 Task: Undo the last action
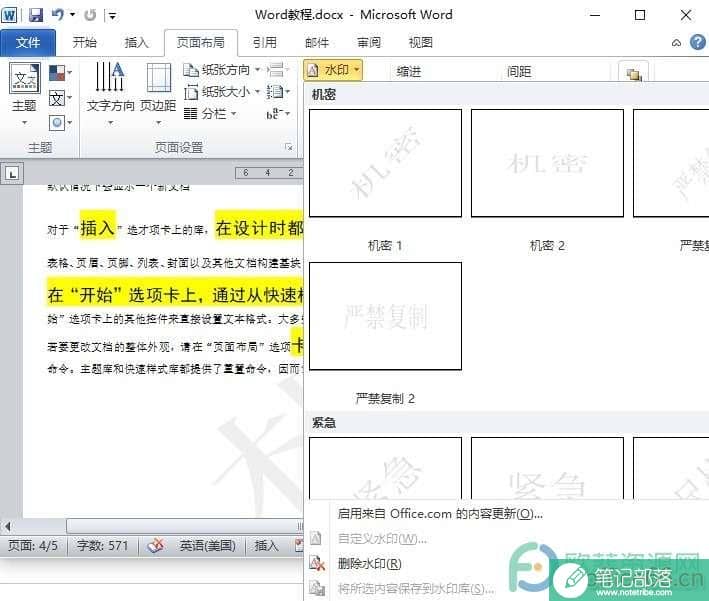pos(58,15)
